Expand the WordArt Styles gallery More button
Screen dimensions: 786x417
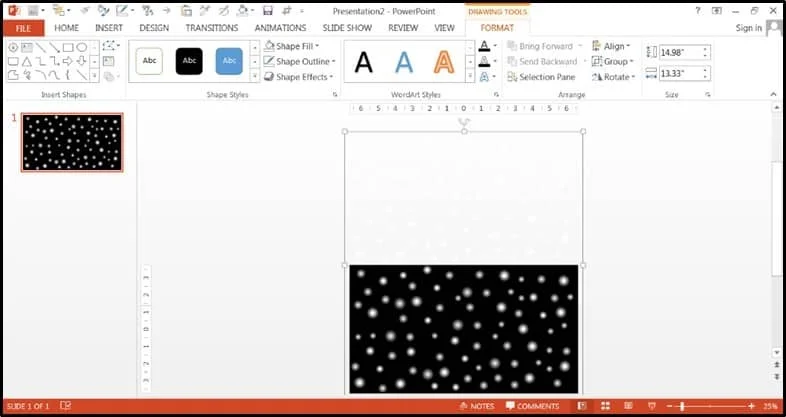(x=470, y=76)
